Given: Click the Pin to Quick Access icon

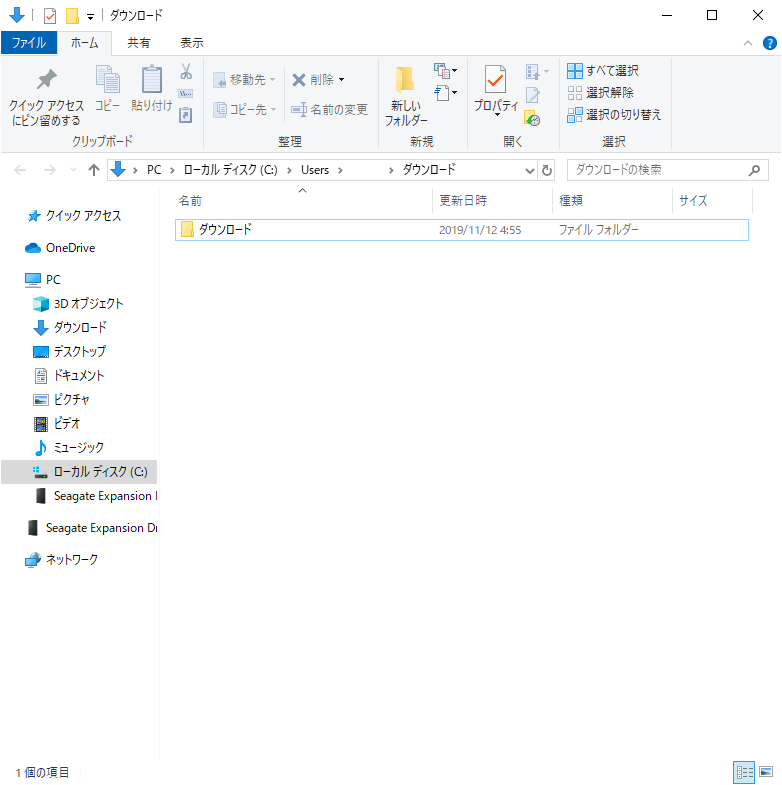Looking at the screenshot, I should [46, 81].
